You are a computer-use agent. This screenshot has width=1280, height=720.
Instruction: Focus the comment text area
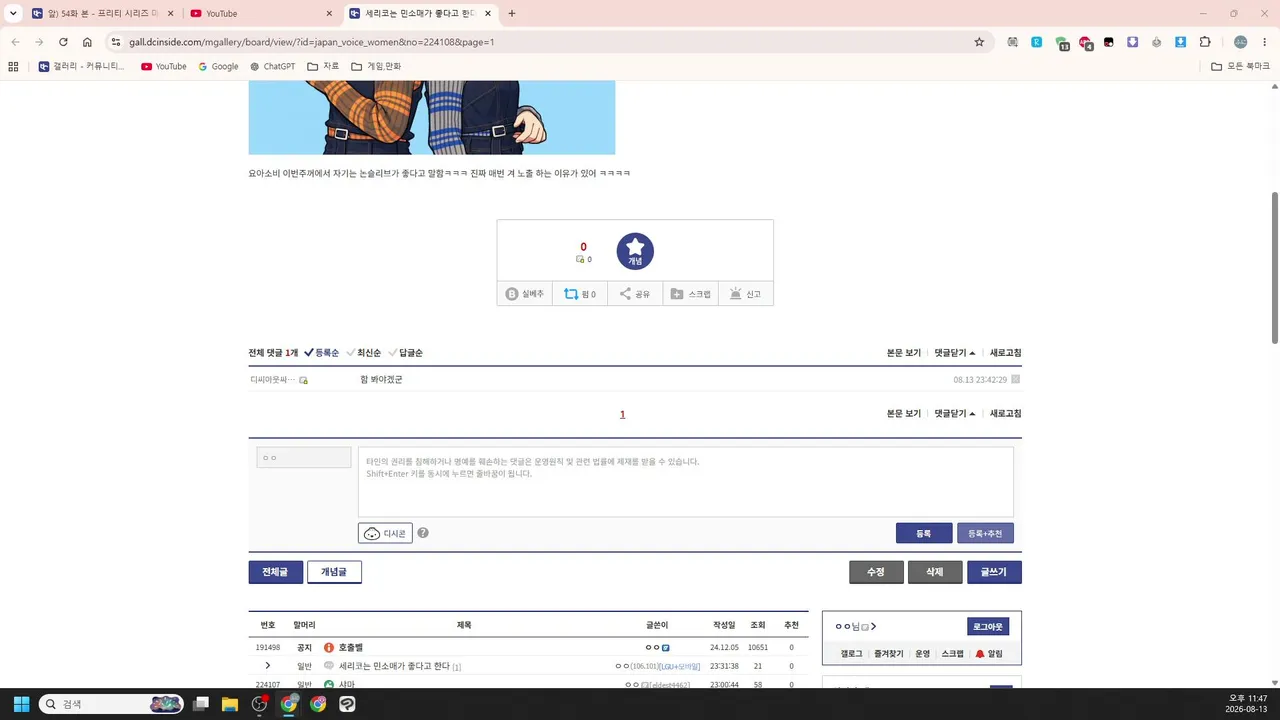(686, 482)
